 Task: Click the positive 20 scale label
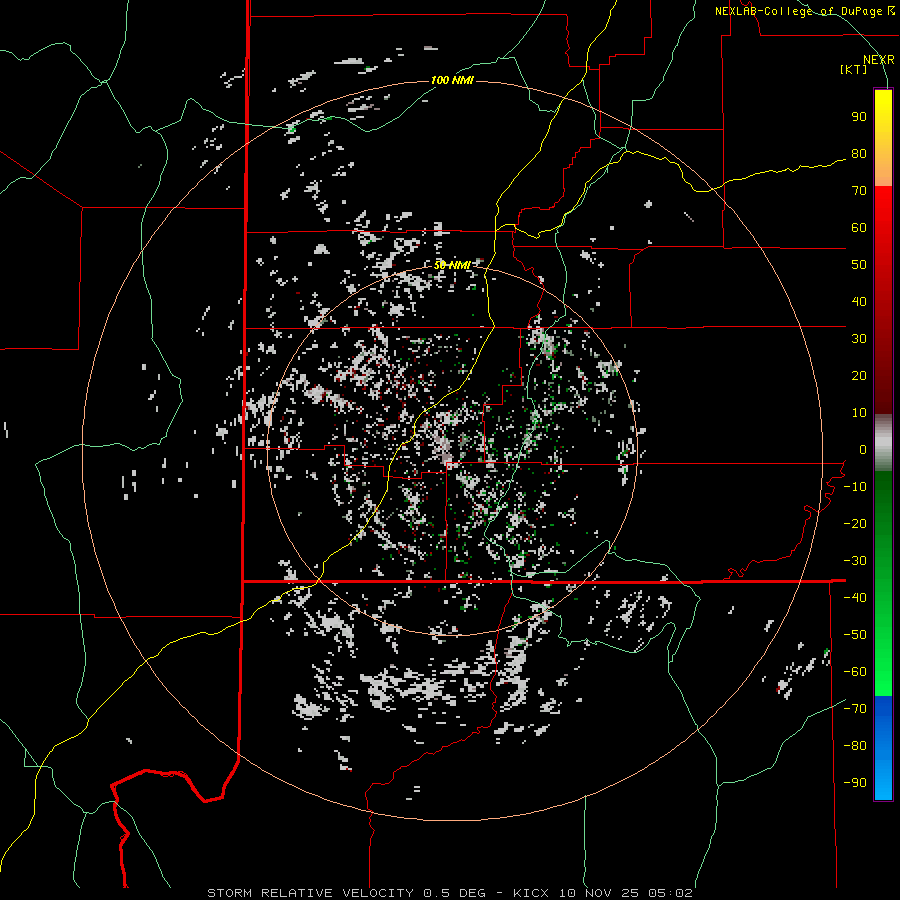[859, 375]
